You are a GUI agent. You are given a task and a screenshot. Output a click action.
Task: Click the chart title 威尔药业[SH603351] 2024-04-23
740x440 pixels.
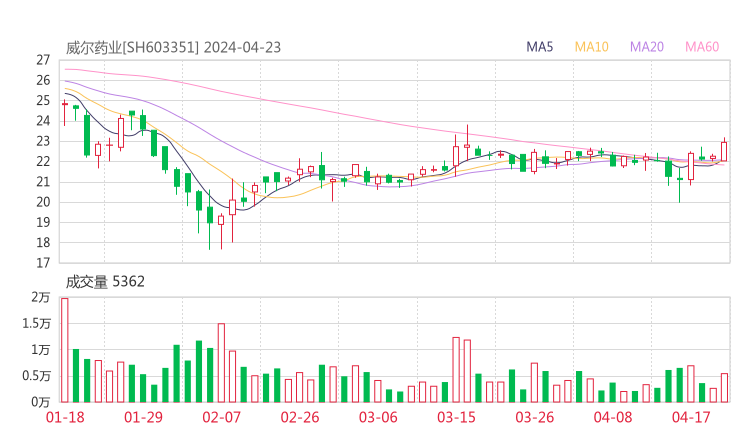(173, 48)
